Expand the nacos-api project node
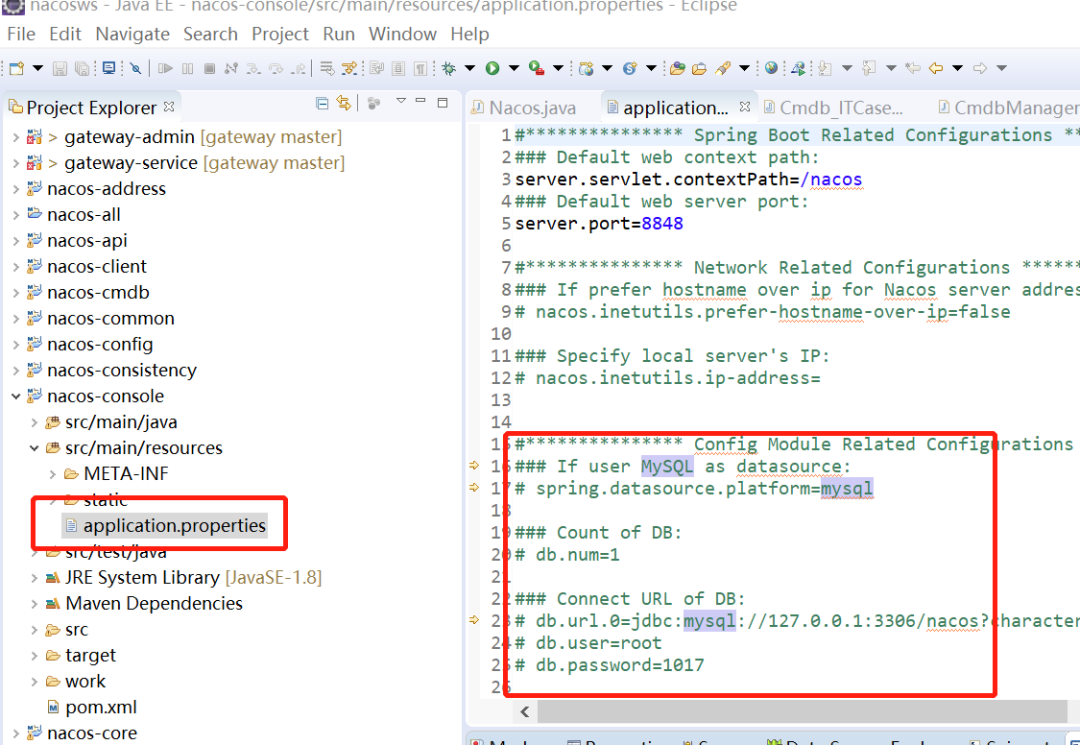 [16, 241]
